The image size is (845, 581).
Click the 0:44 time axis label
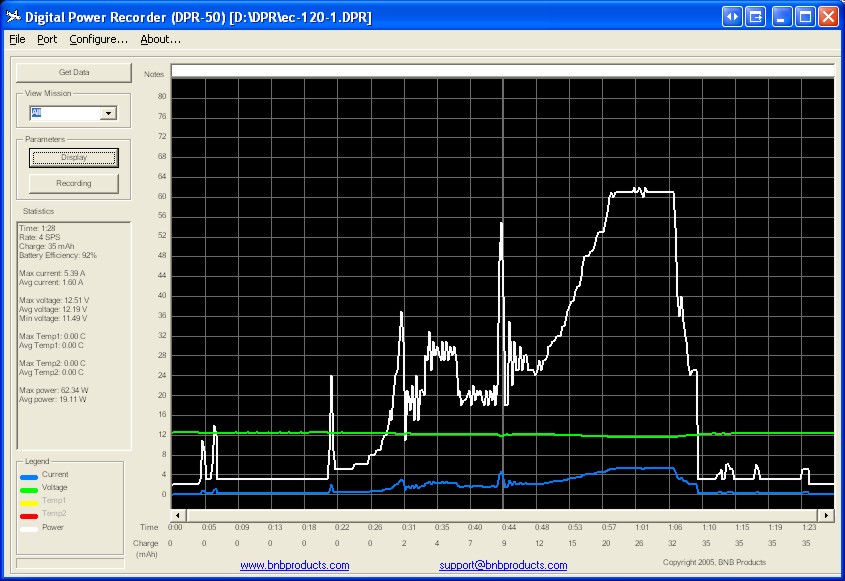click(508, 527)
